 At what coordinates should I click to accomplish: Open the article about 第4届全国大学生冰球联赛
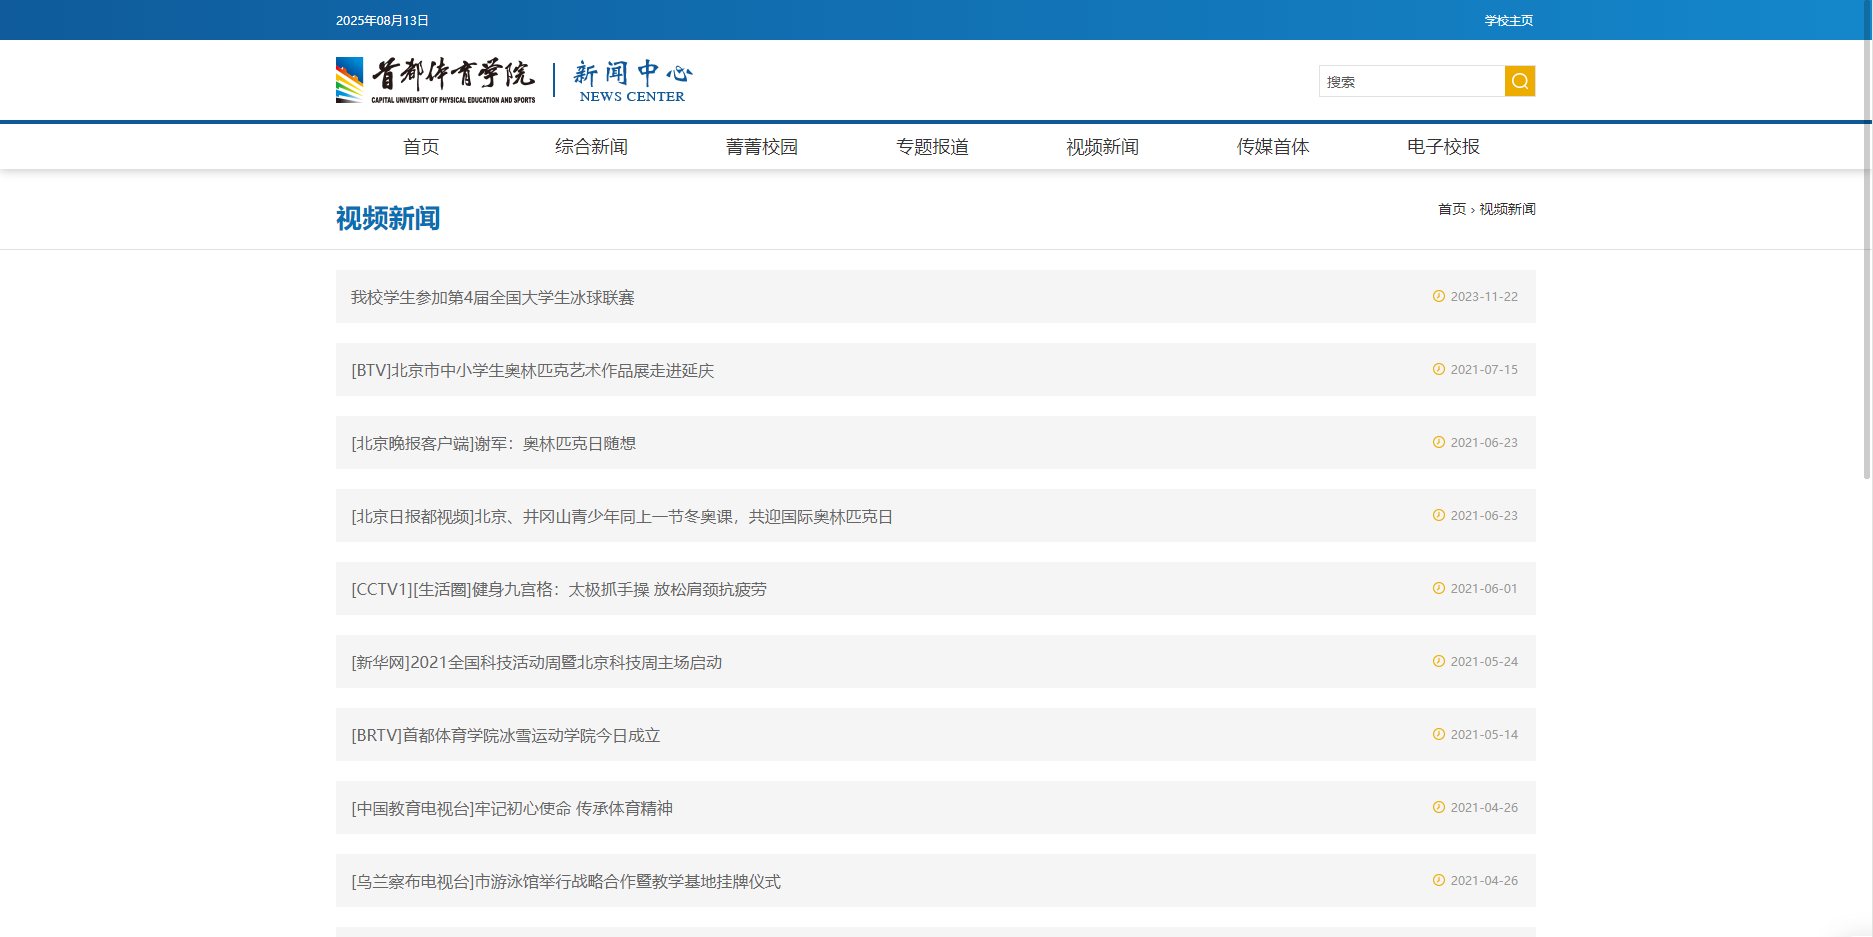point(493,297)
